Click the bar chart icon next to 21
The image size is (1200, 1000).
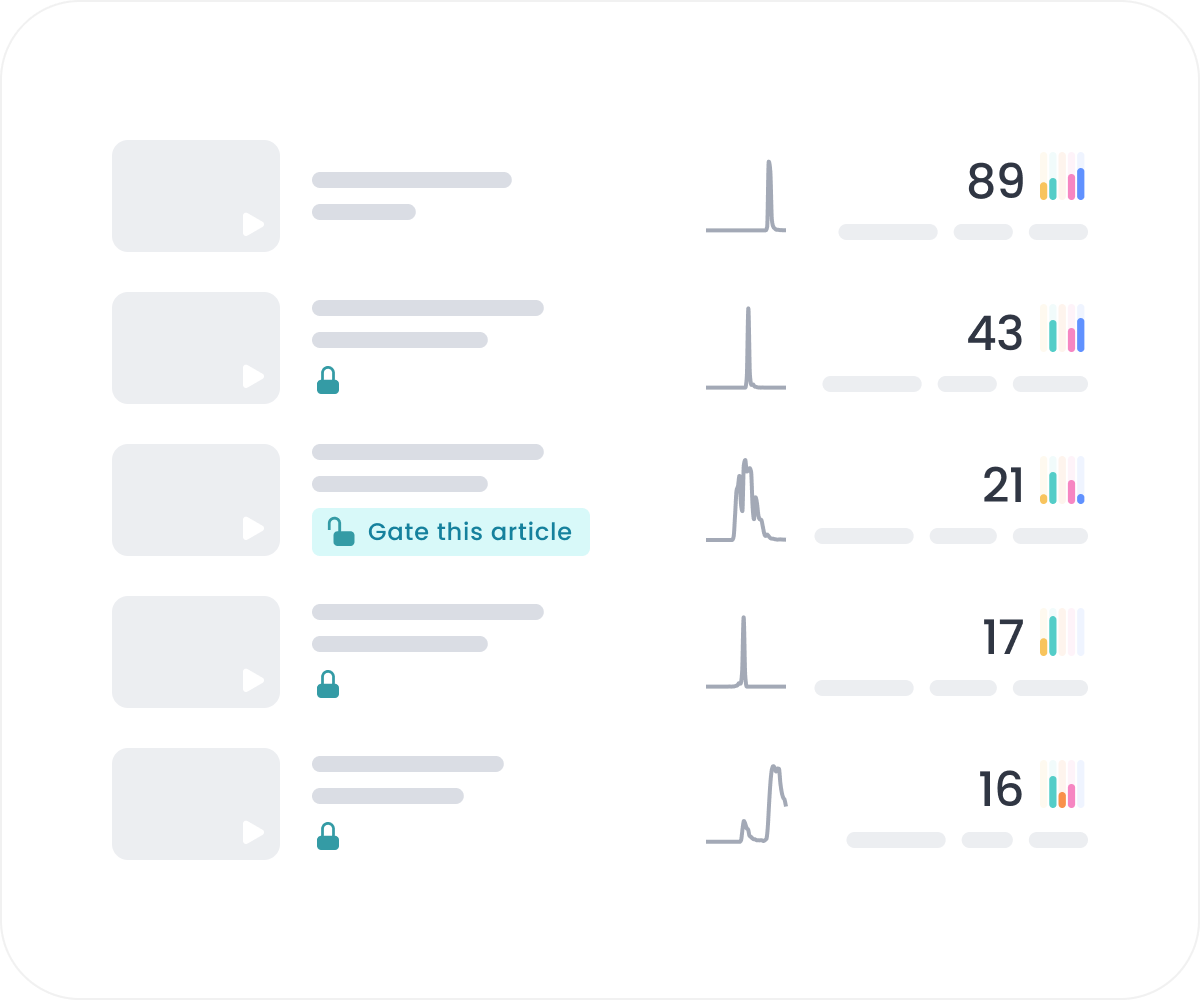pos(1062,481)
